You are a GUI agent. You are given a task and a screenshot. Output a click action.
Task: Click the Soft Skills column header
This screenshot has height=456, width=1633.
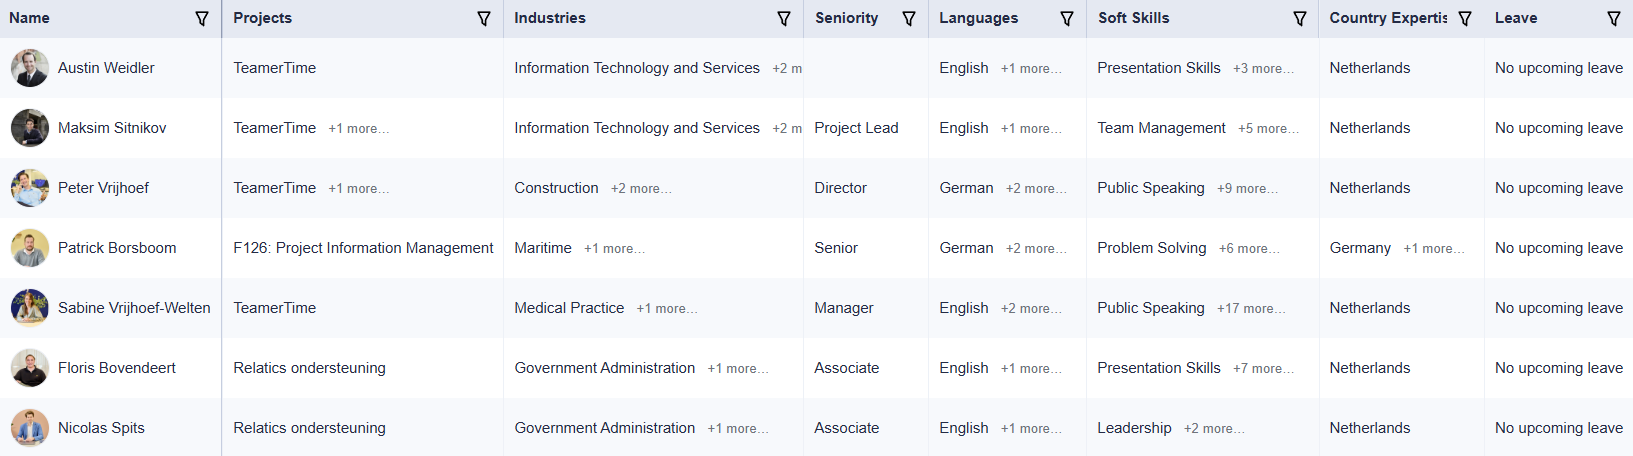(1133, 18)
